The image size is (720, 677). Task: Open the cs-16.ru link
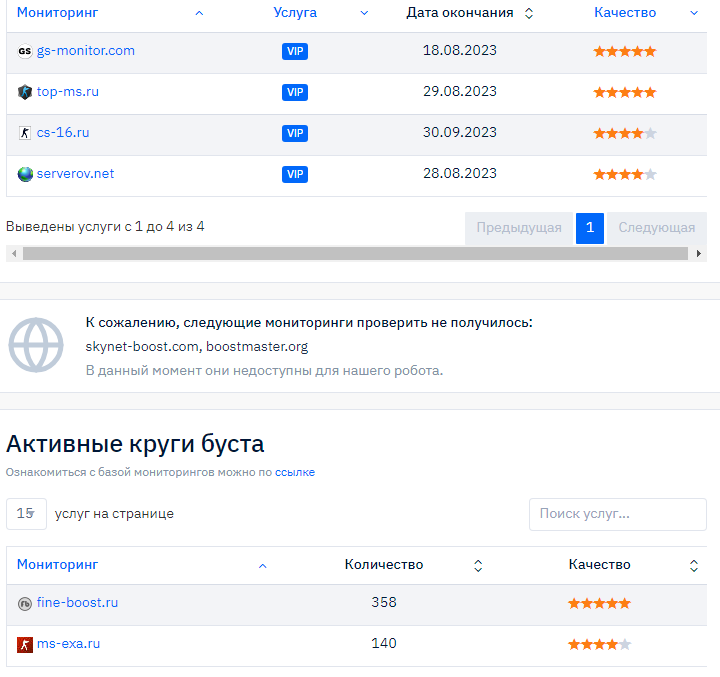63,133
